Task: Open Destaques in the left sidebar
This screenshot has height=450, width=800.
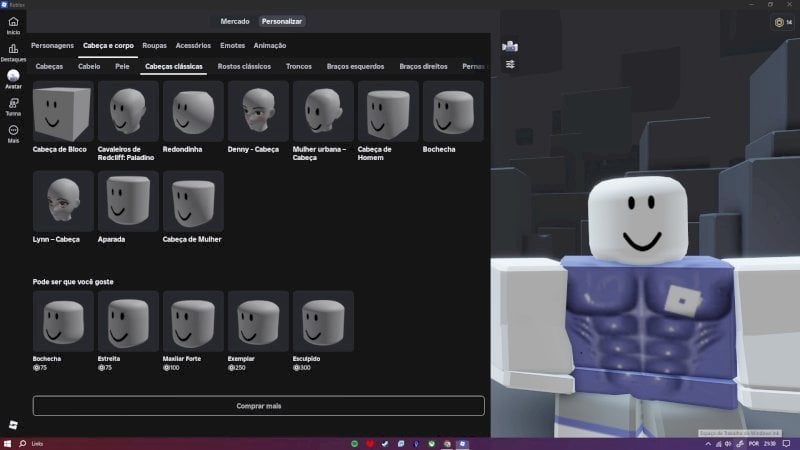Action: pos(13,50)
